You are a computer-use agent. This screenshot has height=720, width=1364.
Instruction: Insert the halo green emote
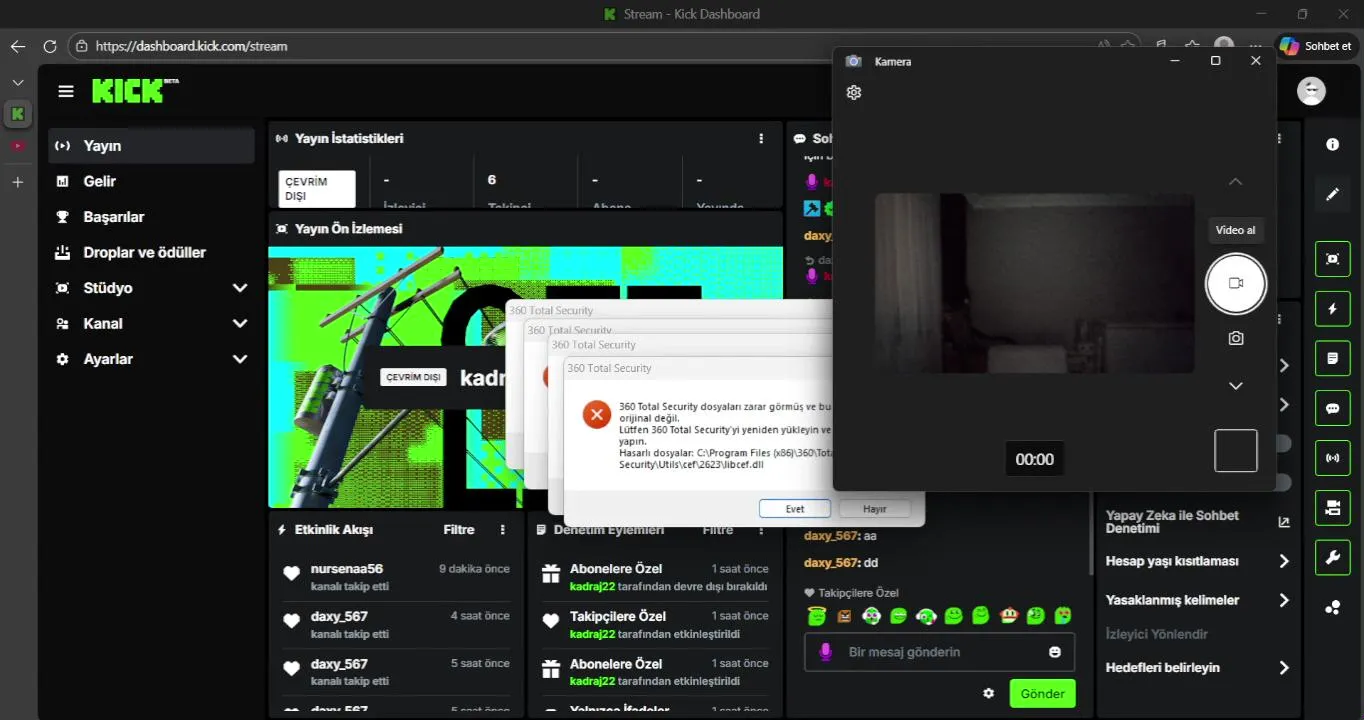pos(817,616)
